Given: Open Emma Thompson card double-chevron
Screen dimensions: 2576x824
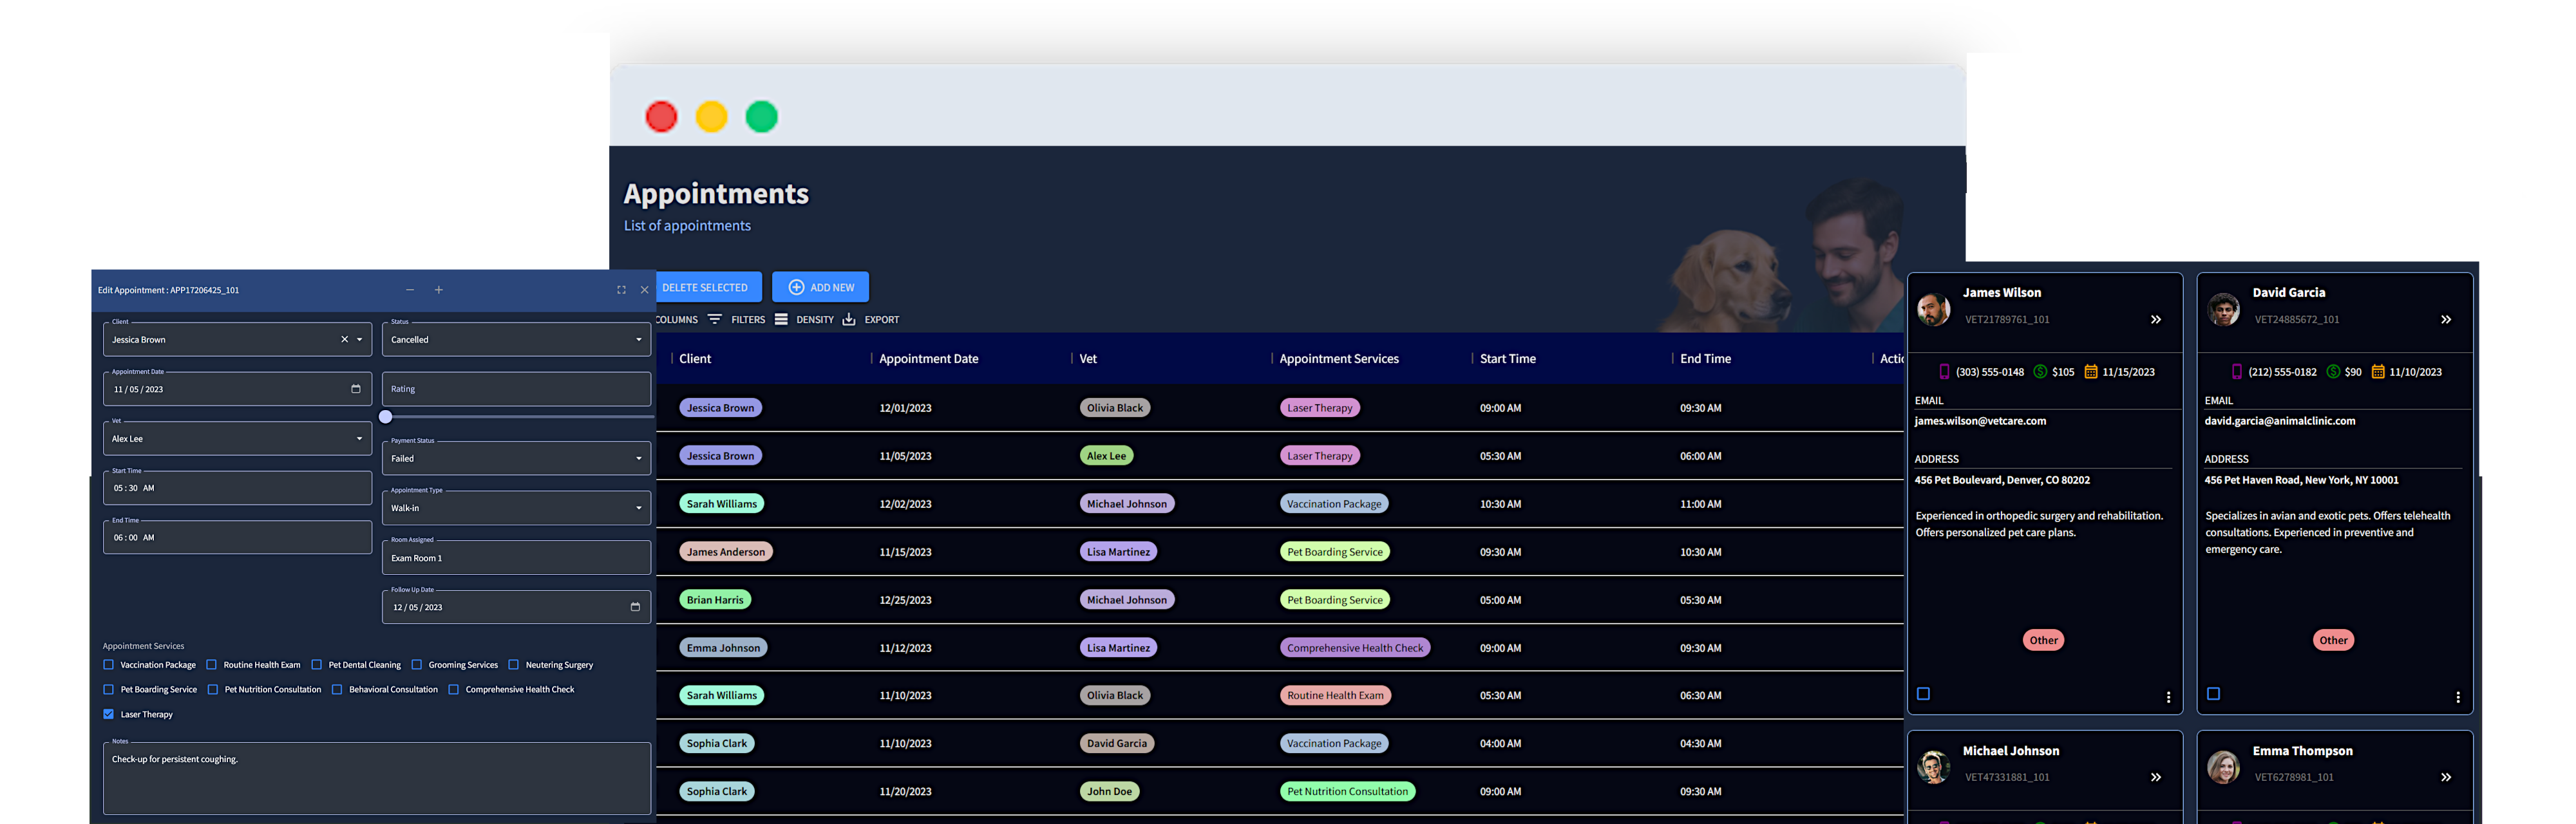Looking at the screenshot, I should click(x=2446, y=777).
